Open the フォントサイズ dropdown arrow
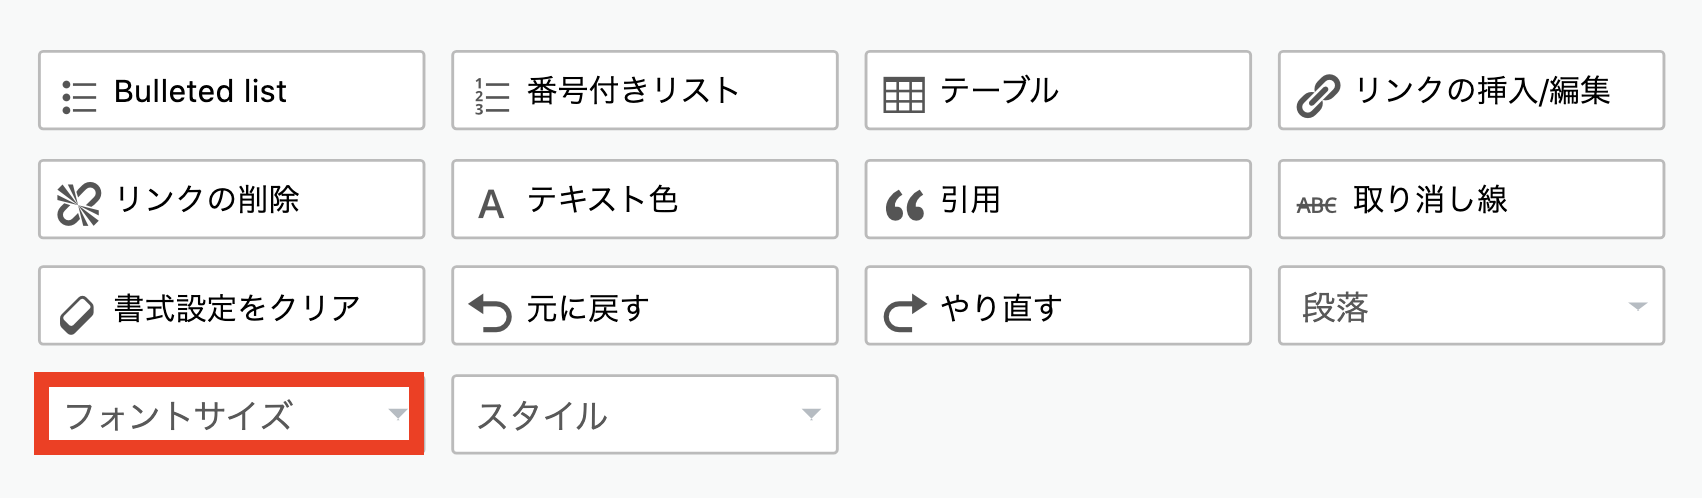1702x498 pixels. click(x=397, y=414)
